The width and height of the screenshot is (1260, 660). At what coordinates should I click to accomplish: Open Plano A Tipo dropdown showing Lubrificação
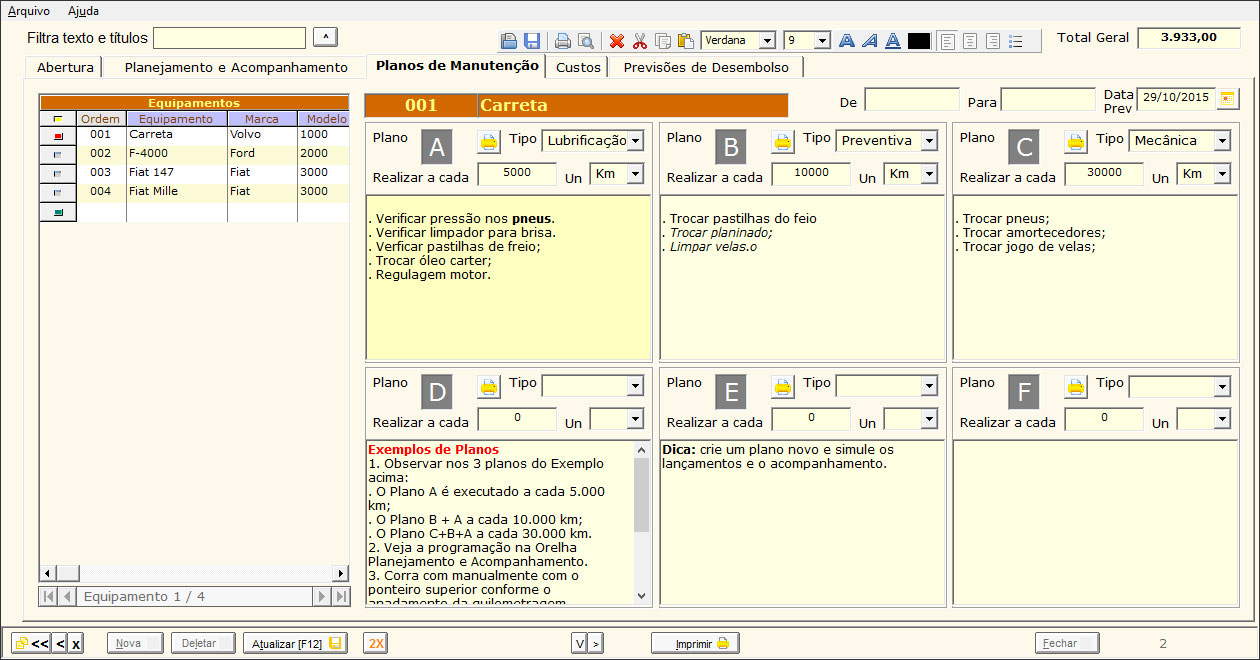[636, 141]
